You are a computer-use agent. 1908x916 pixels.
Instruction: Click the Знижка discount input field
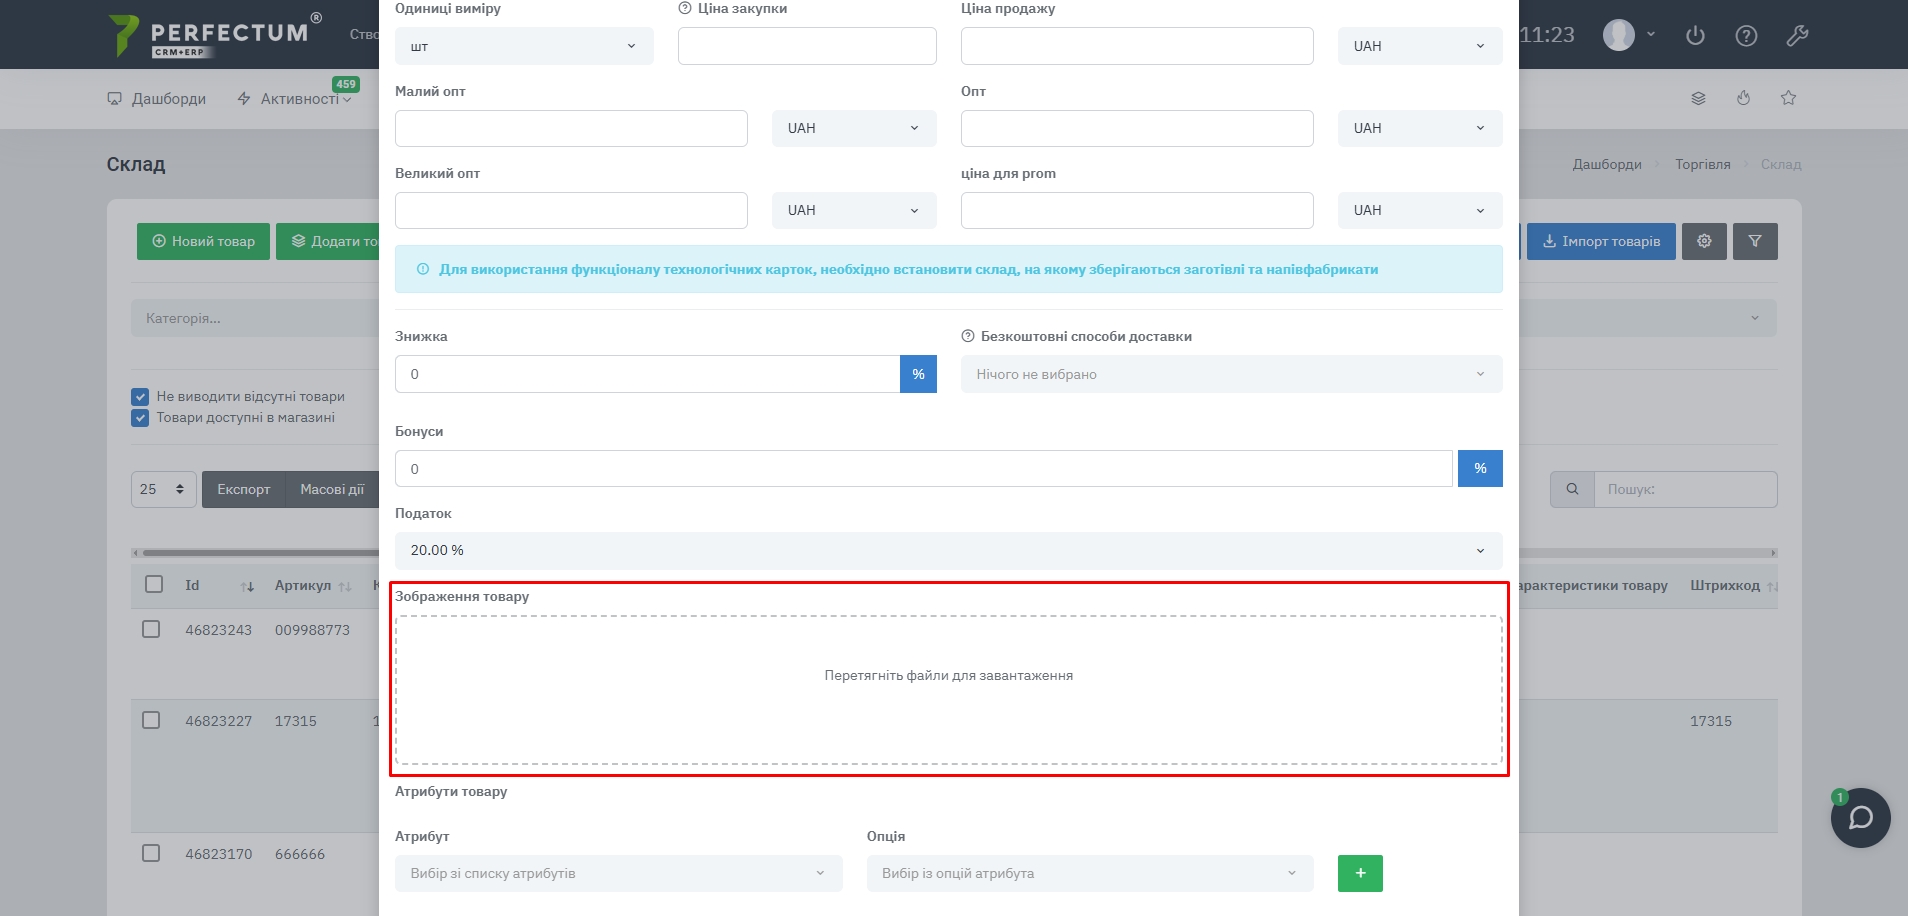pos(647,374)
